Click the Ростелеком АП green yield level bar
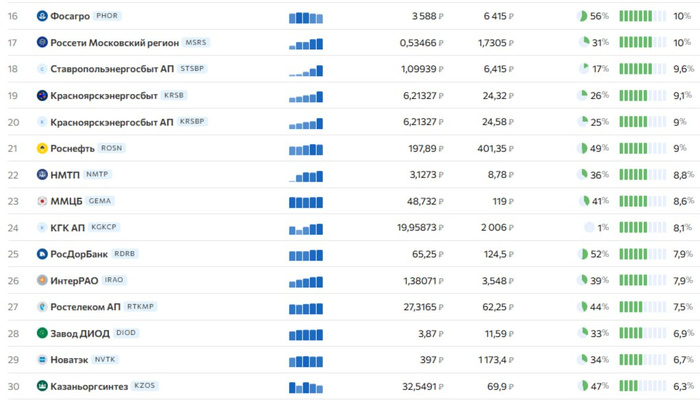Image resolution: width=700 pixels, height=402 pixels. click(642, 307)
